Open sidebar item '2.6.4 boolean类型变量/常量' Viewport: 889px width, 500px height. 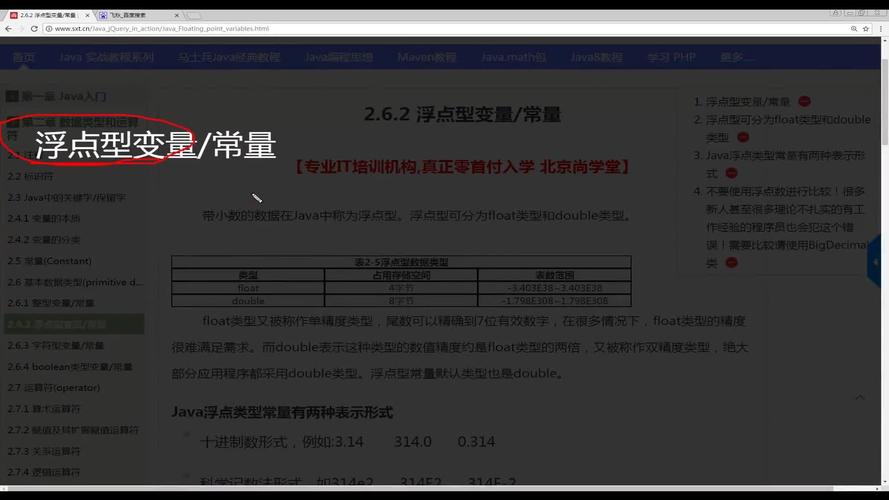click(70, 367)
